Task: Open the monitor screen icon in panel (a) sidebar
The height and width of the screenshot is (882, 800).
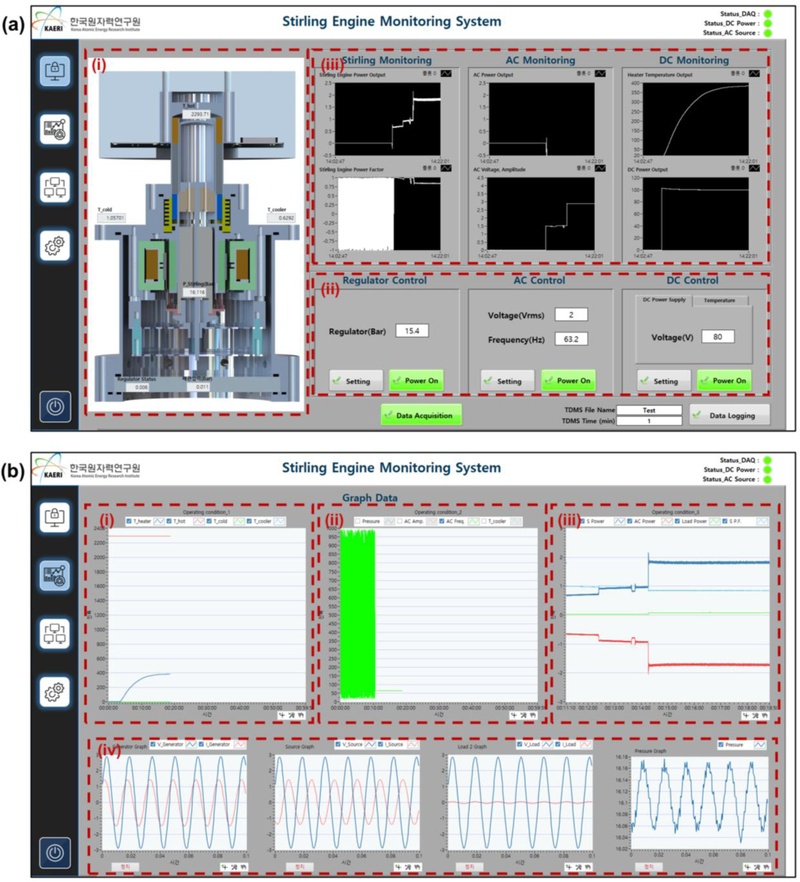Action: click(x=55, y=71)
